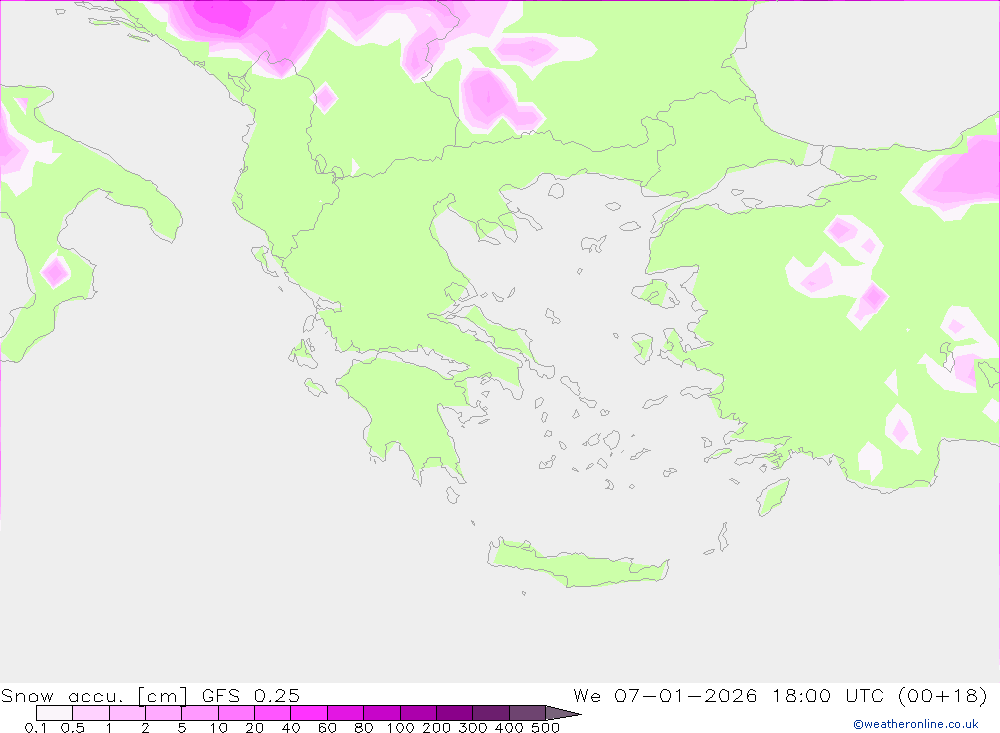Click the '100' legend scale value
The width and height of the screenshot is (1000, 733).
[401, 727]
